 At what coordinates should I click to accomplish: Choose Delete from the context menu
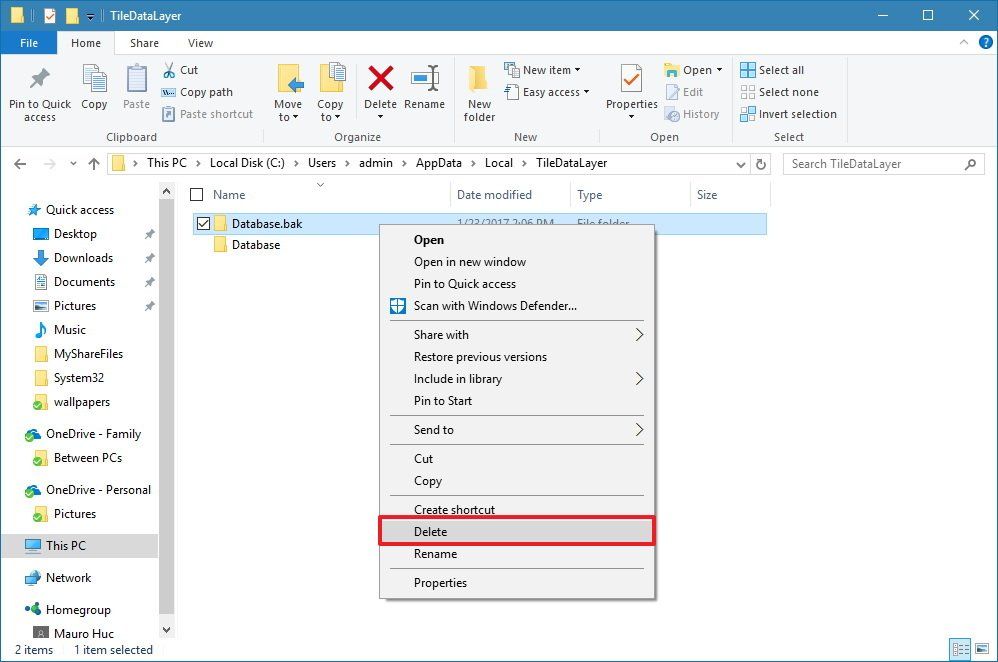(430, 531)
